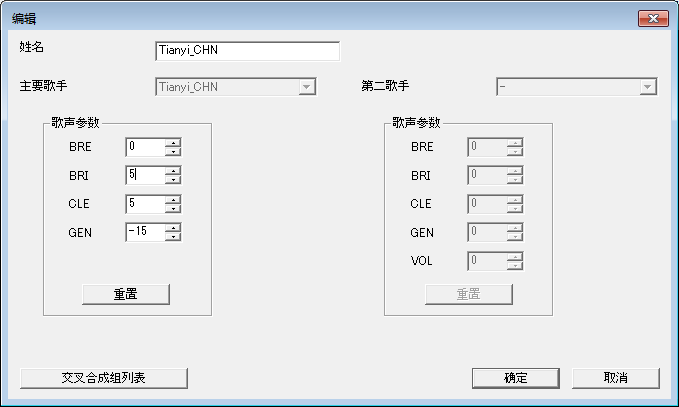Increase second singer GEN up arrow
This screenshot has width=679, height=407.
515,228
